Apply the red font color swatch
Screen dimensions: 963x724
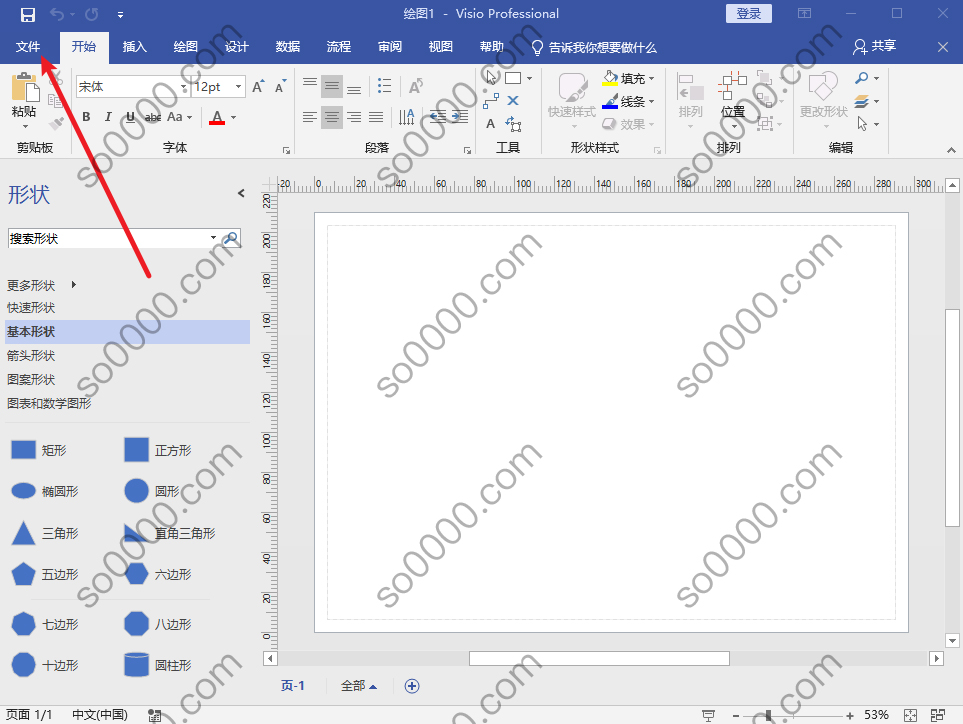[217, 117]
